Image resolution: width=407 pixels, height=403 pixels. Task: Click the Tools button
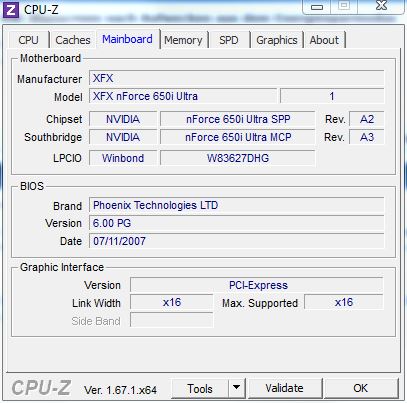[x=200, y=388]
